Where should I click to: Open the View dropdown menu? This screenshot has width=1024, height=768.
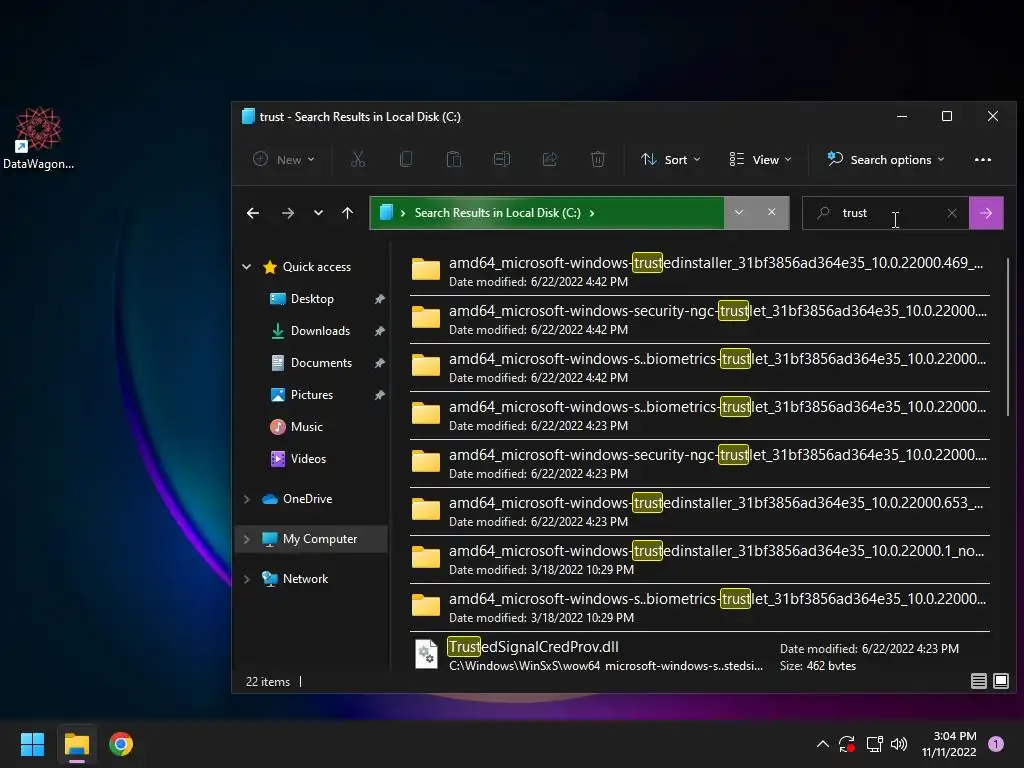(760, 160)
